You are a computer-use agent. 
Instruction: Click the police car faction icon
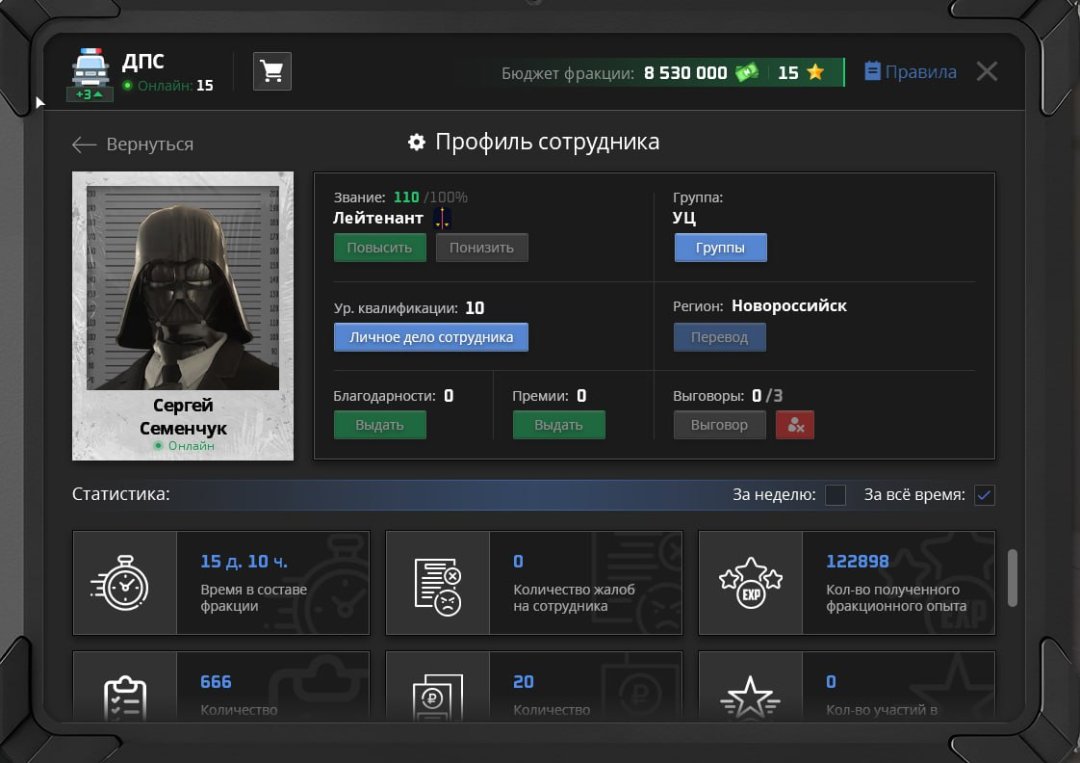click(x=91, y=68)
